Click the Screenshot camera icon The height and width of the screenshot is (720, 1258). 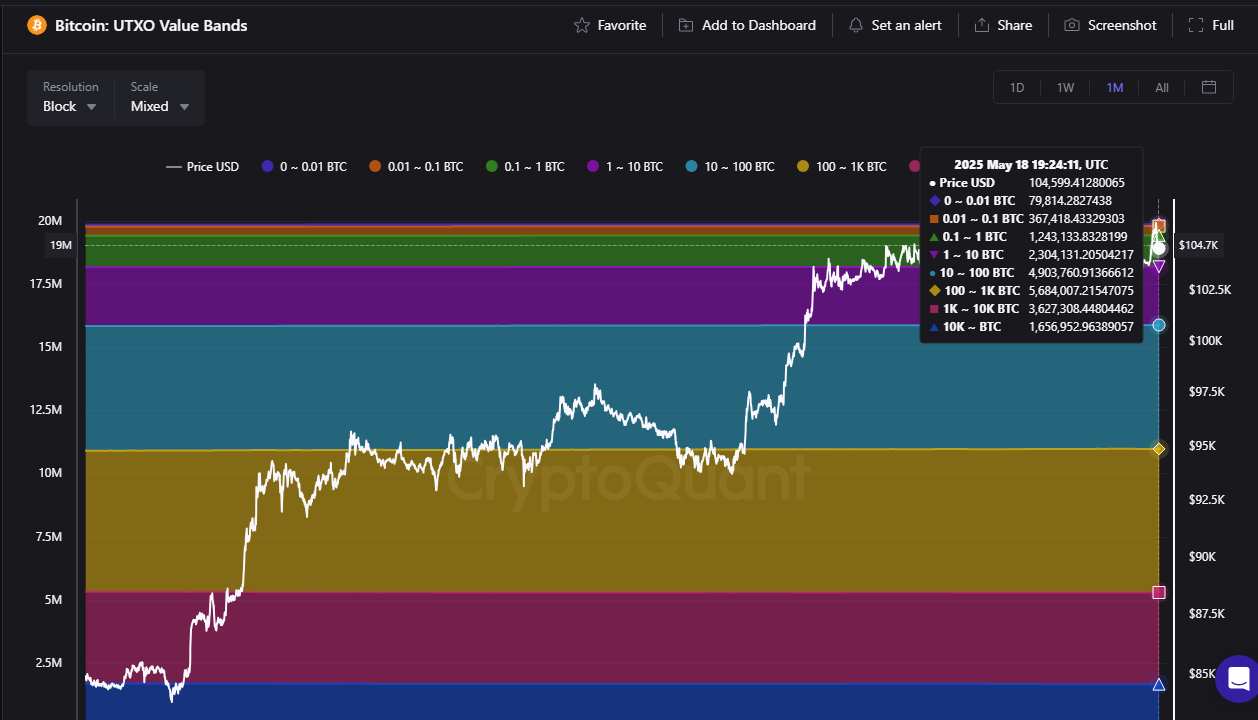[x=1073, y=24]
